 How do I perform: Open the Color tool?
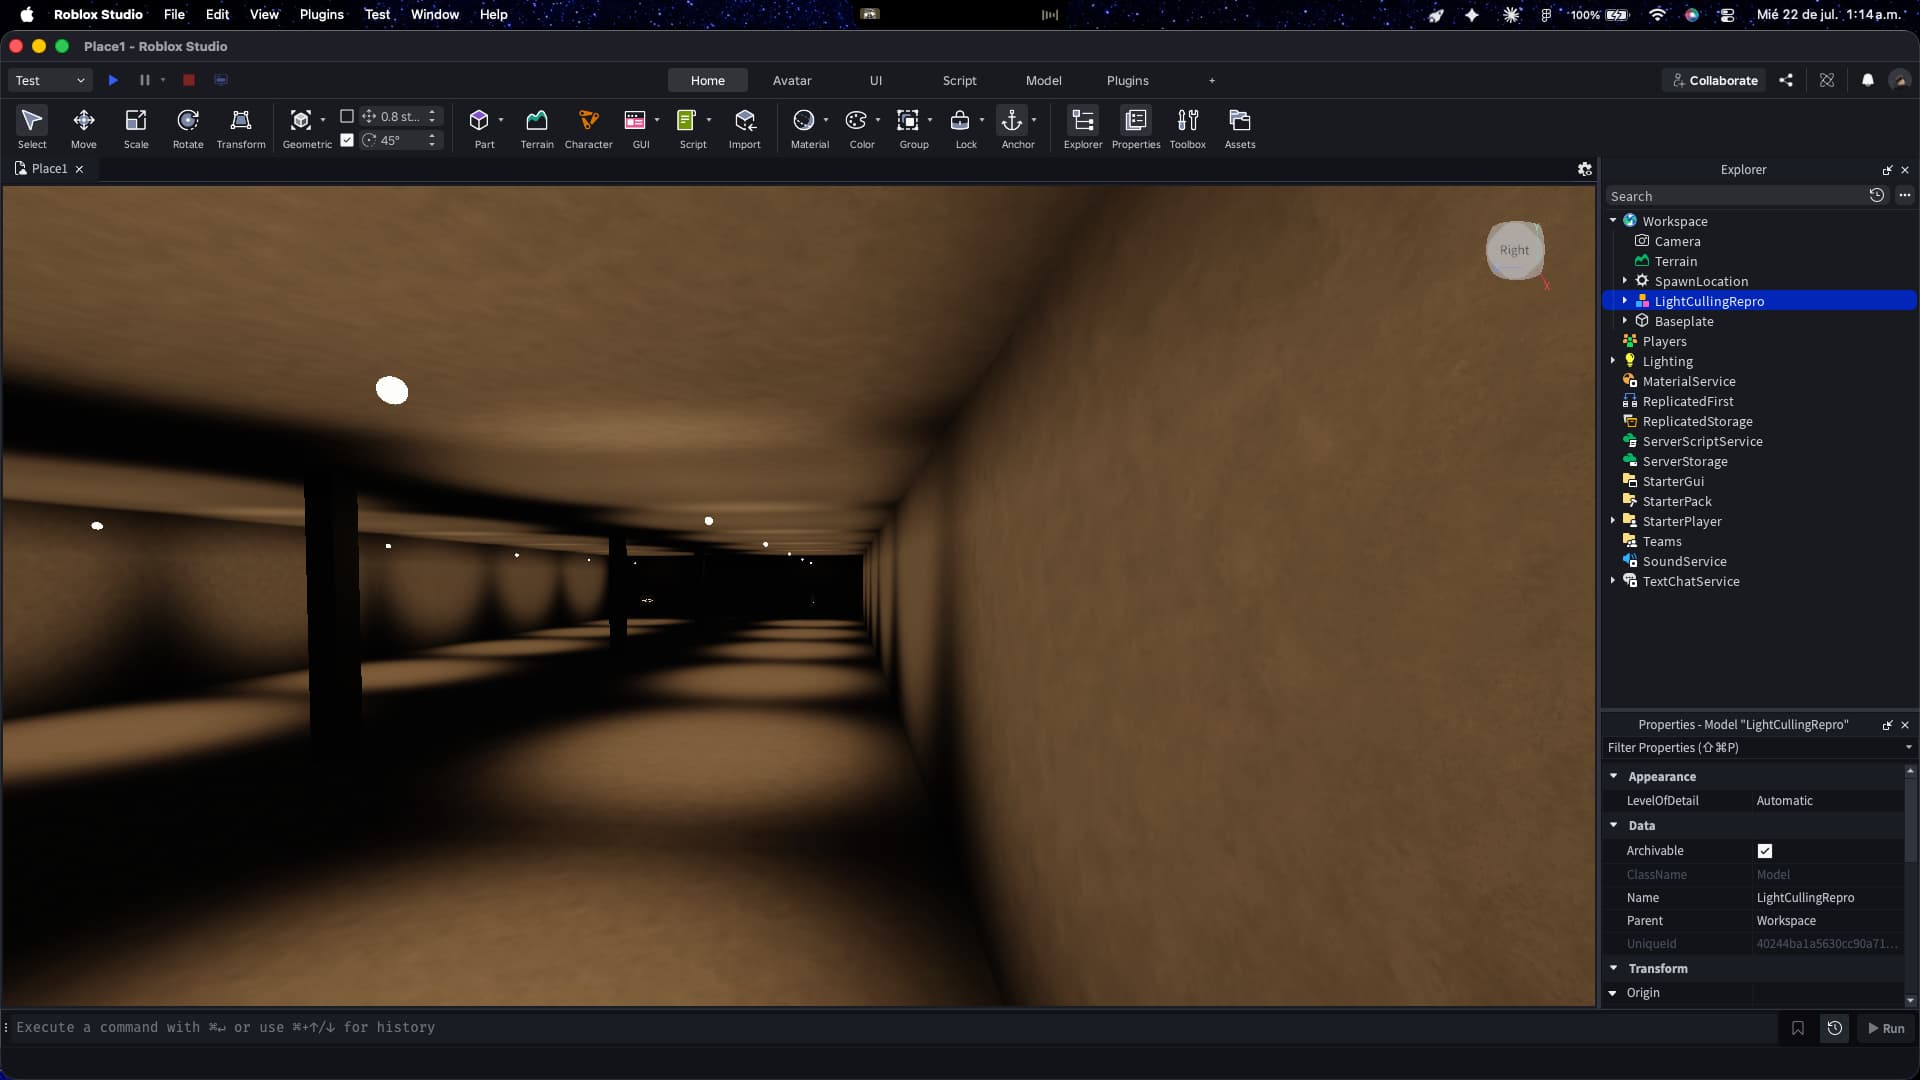coord(857,128)
